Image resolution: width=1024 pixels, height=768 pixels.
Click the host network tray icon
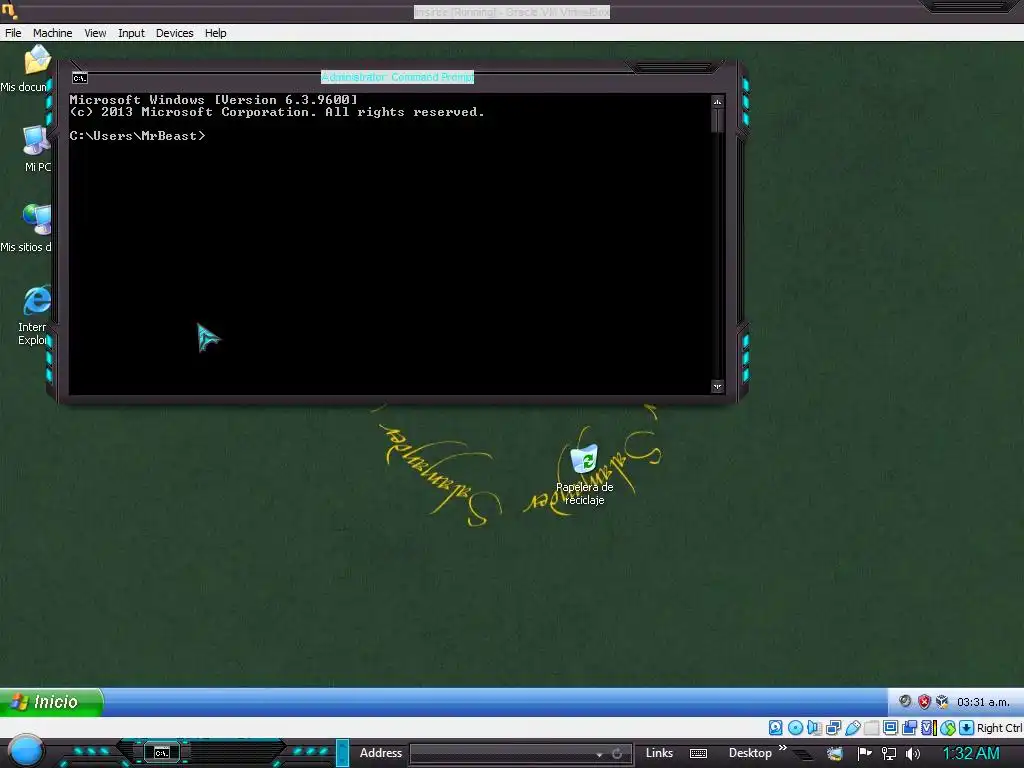[889, 754]
